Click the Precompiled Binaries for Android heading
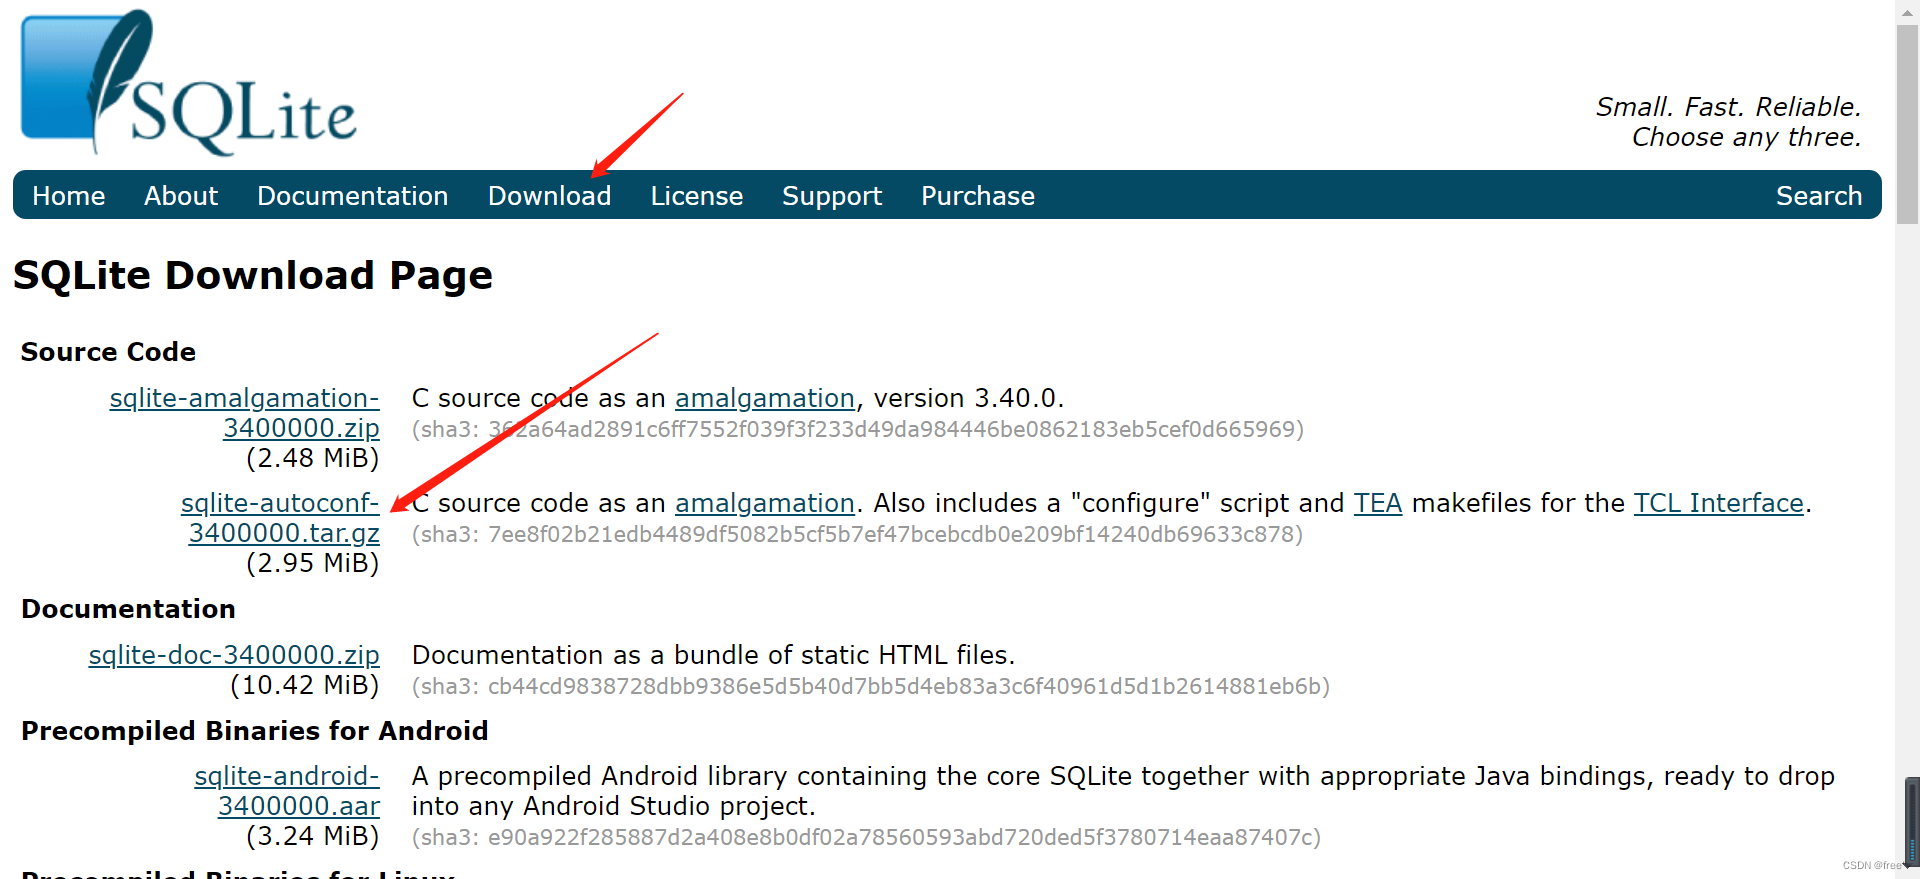 click(254, 731)
